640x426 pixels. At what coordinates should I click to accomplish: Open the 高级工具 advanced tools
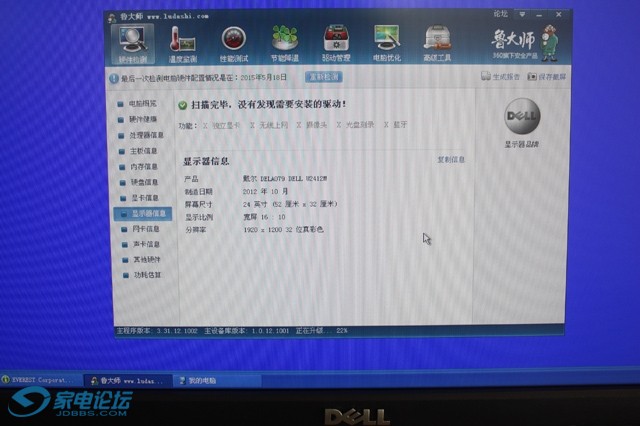pyautogui.click(x=437, y=44)
